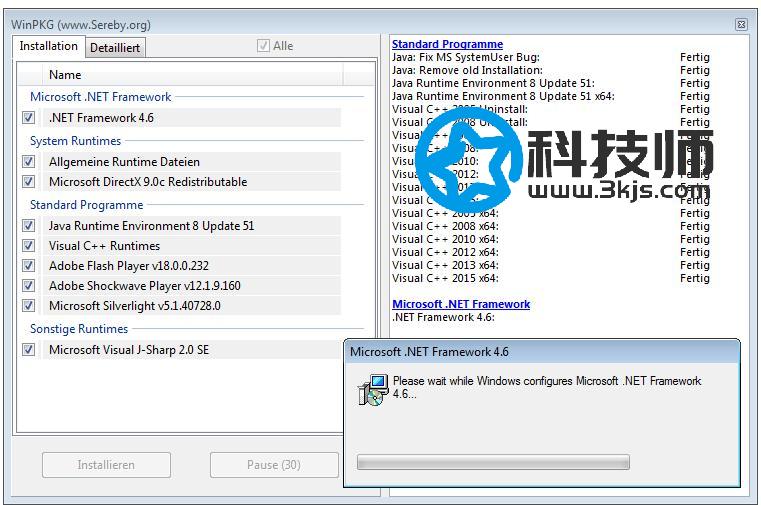Image resolution: width=761 pixels, height=505 pixels.
Task: Select the Adobe Shockwave Player v12.1.9.160 row
Action: 192,285
